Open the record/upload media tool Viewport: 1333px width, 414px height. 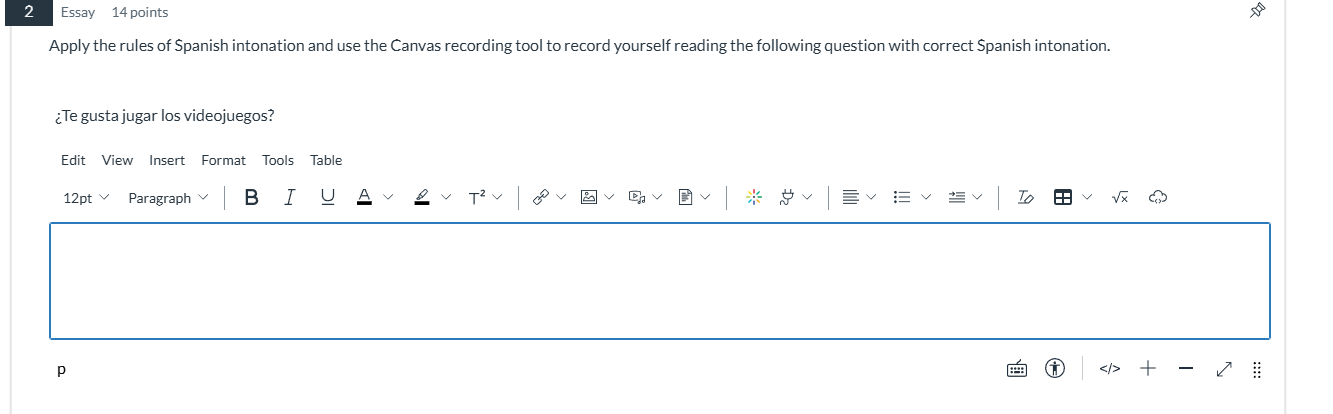coord(637,198)
